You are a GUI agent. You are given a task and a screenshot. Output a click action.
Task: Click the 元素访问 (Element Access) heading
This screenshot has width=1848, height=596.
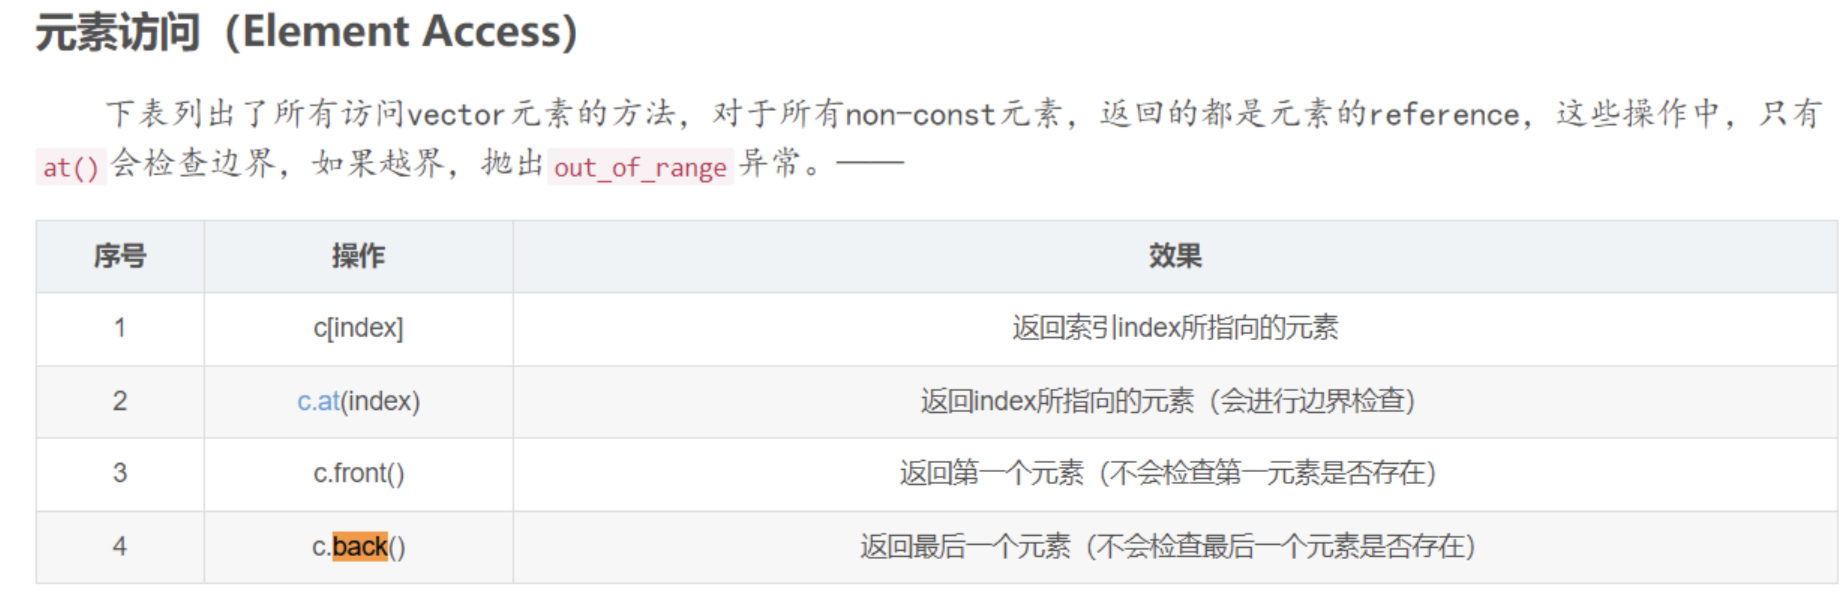(x=306, y=32)
